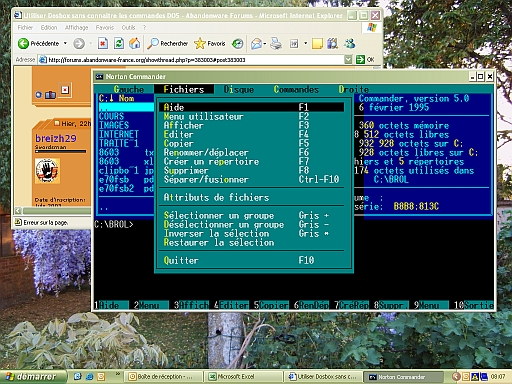Expand the Mail button dropdown arrow
Image resolution: width=512 pixels, height=384 pixels.
[265, 44]
